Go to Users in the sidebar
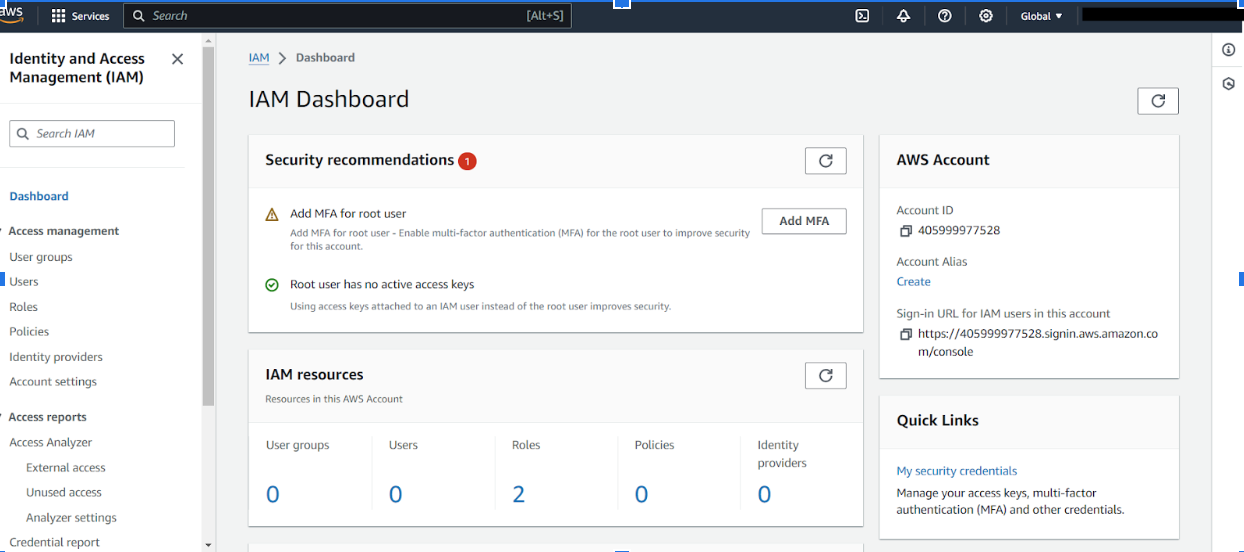Viewport: 1244px width, 552px height. click(x=24, y=282)
